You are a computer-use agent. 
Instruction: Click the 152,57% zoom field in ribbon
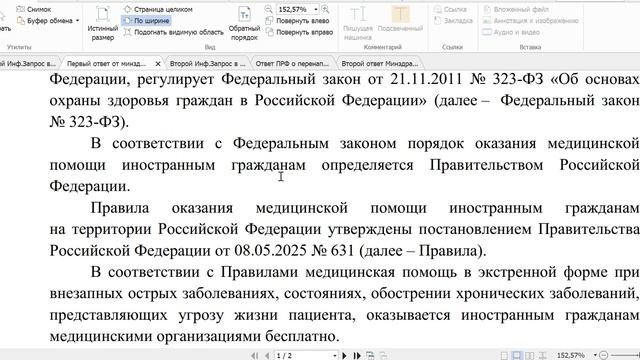[294, 9]
